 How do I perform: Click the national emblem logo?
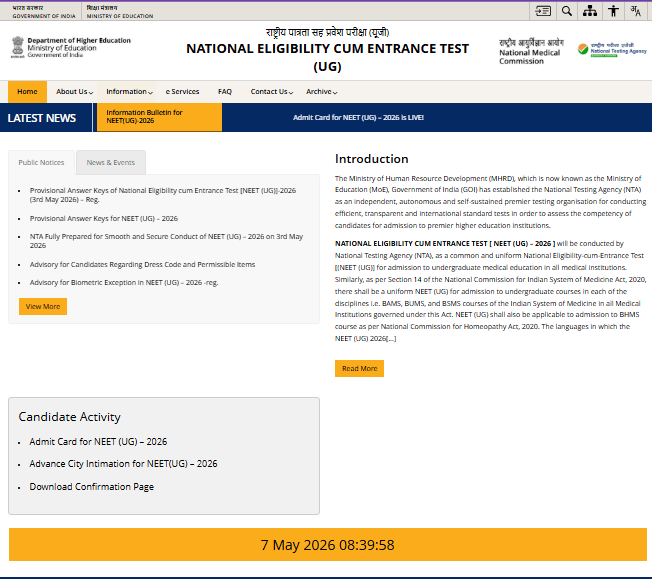17,47
